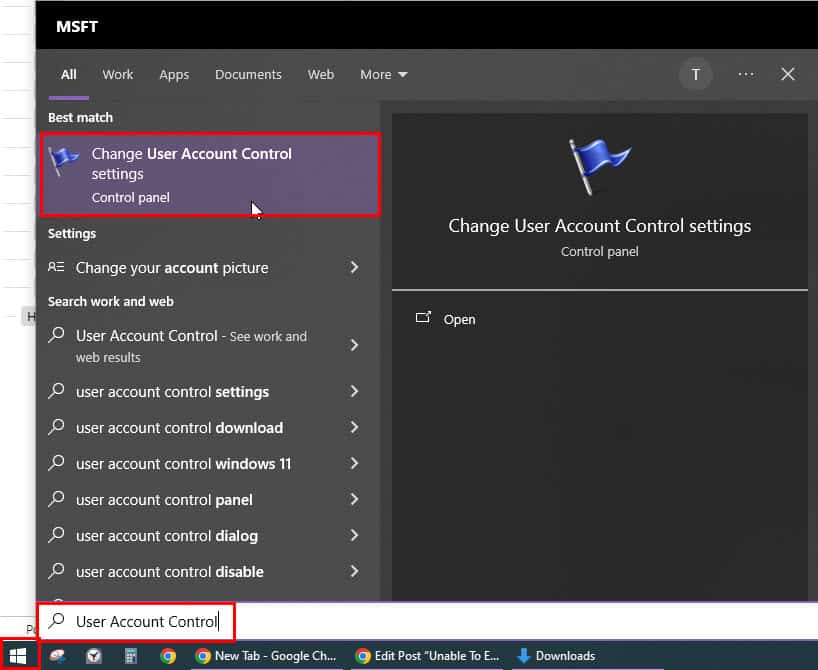This screenshot has height=670, width=818.
Task: Switch to New Tab - Google Chrome window
Action: point(266,656)
